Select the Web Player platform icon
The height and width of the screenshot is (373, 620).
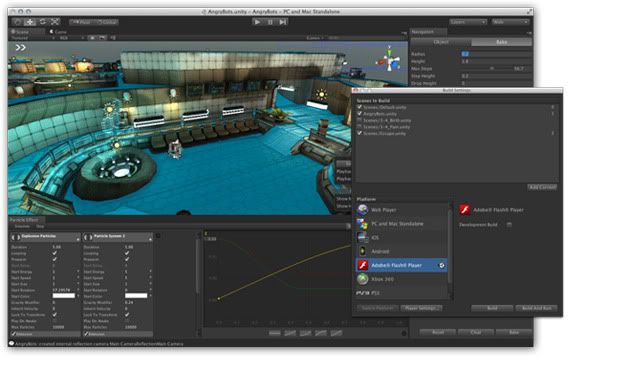pos(362,210)
